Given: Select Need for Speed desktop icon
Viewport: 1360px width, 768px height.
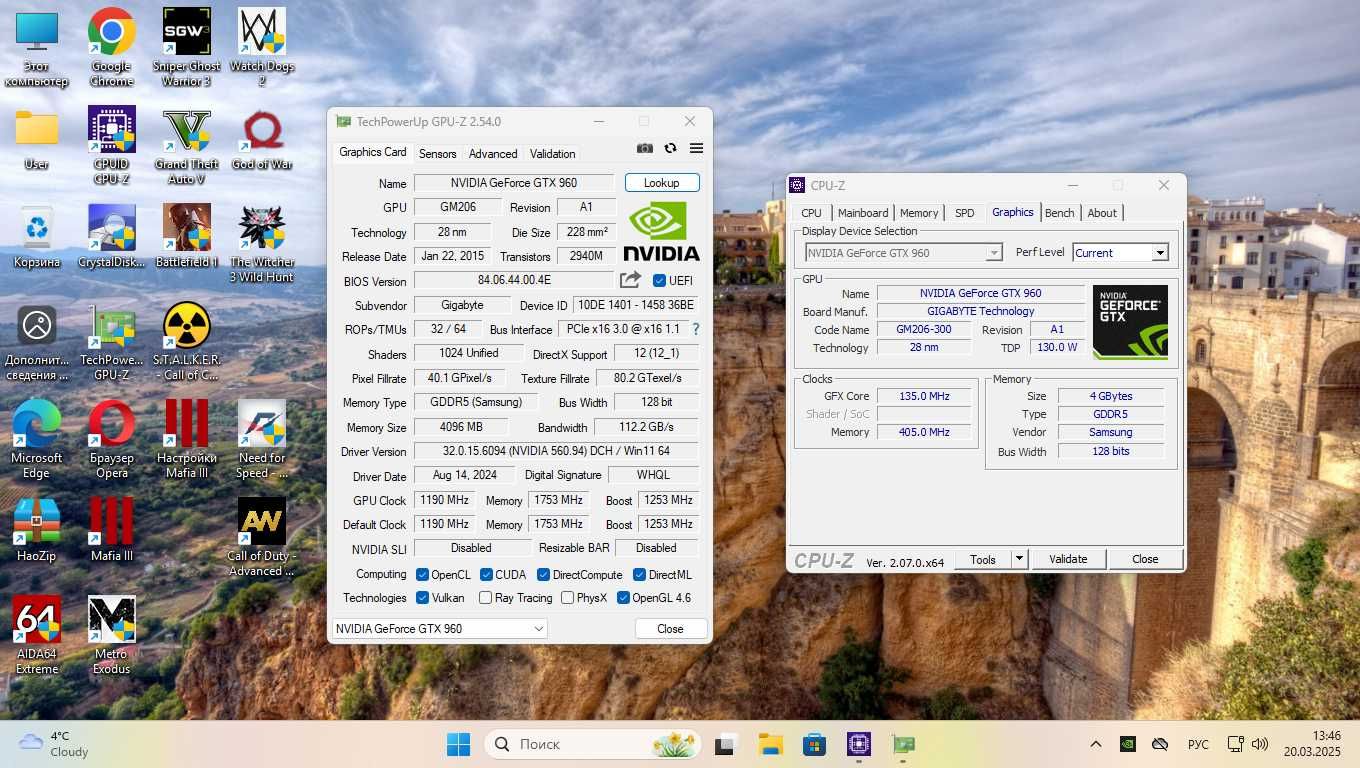Looking at the screenshot, I should point(262,440).
